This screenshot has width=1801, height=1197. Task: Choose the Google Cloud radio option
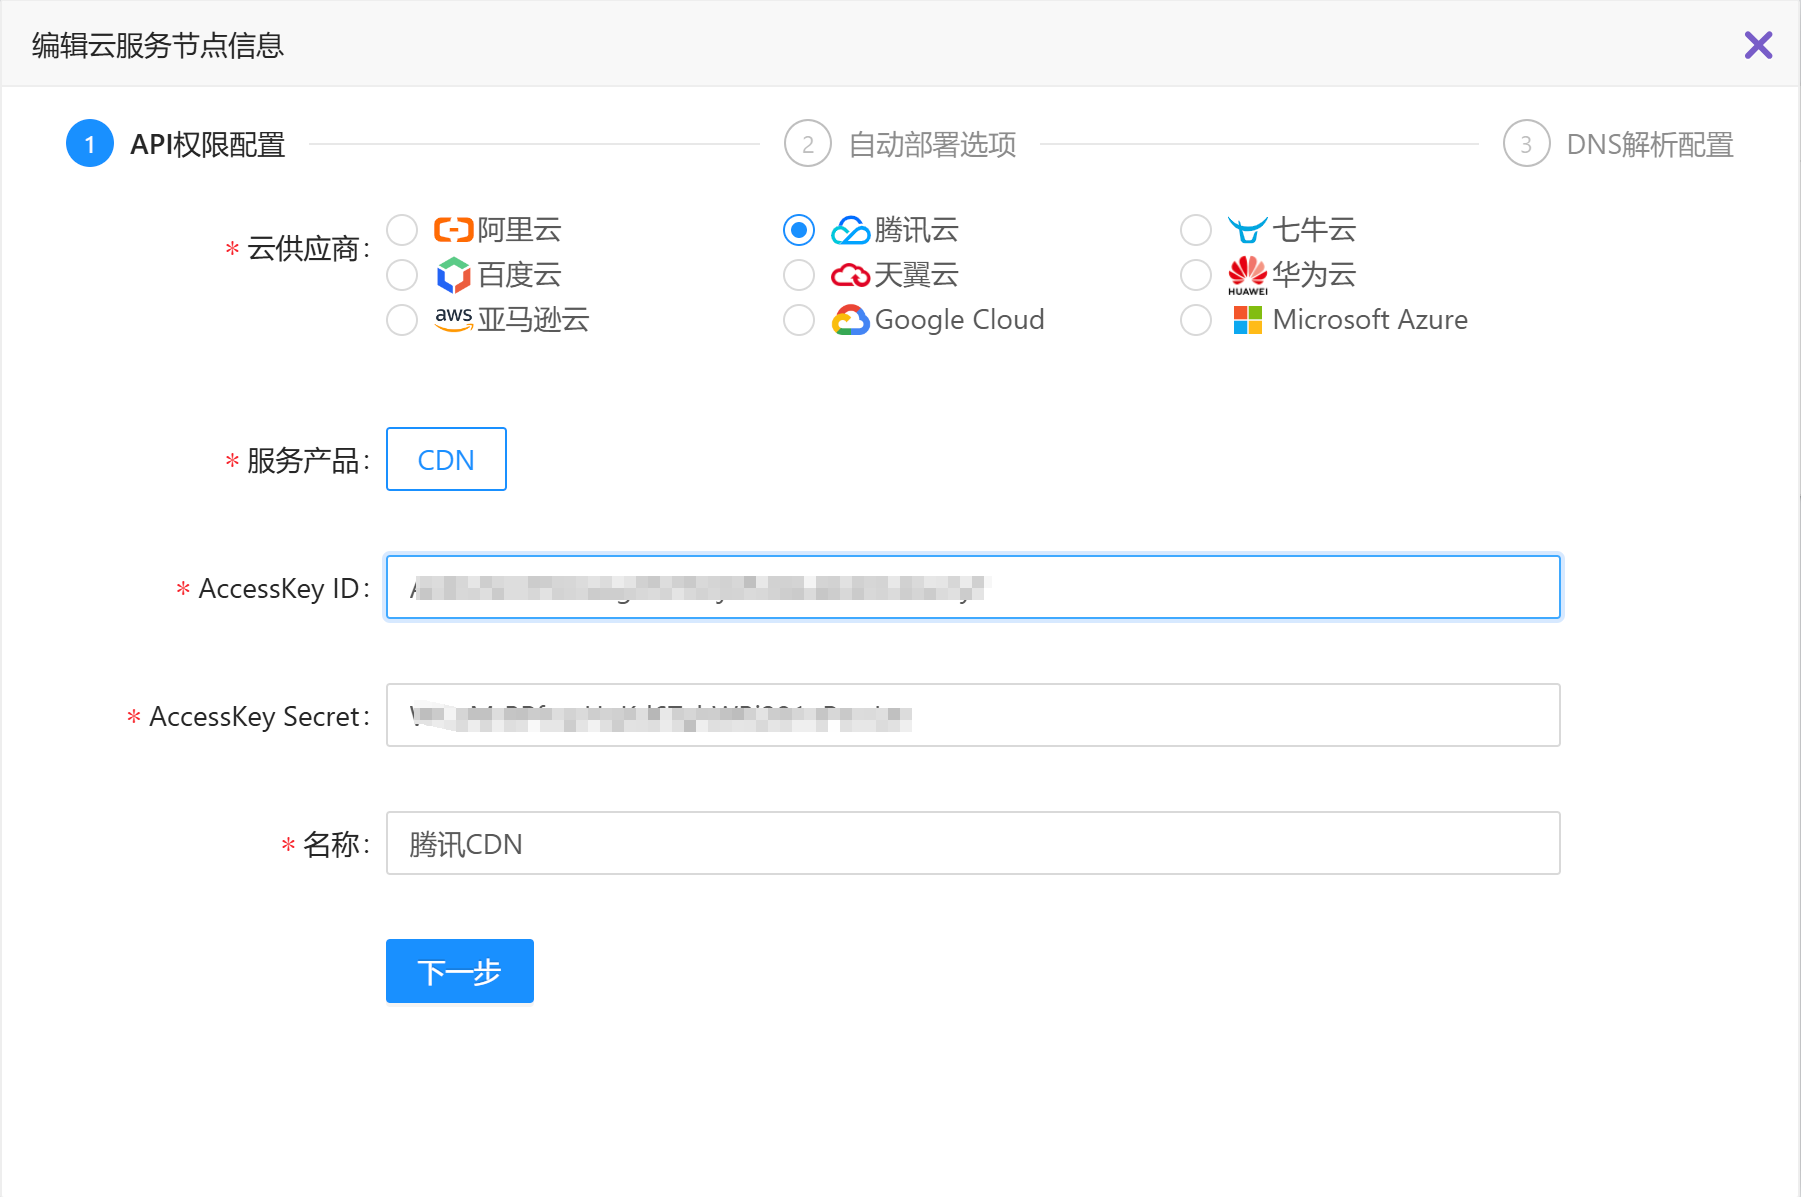point(799,320)
